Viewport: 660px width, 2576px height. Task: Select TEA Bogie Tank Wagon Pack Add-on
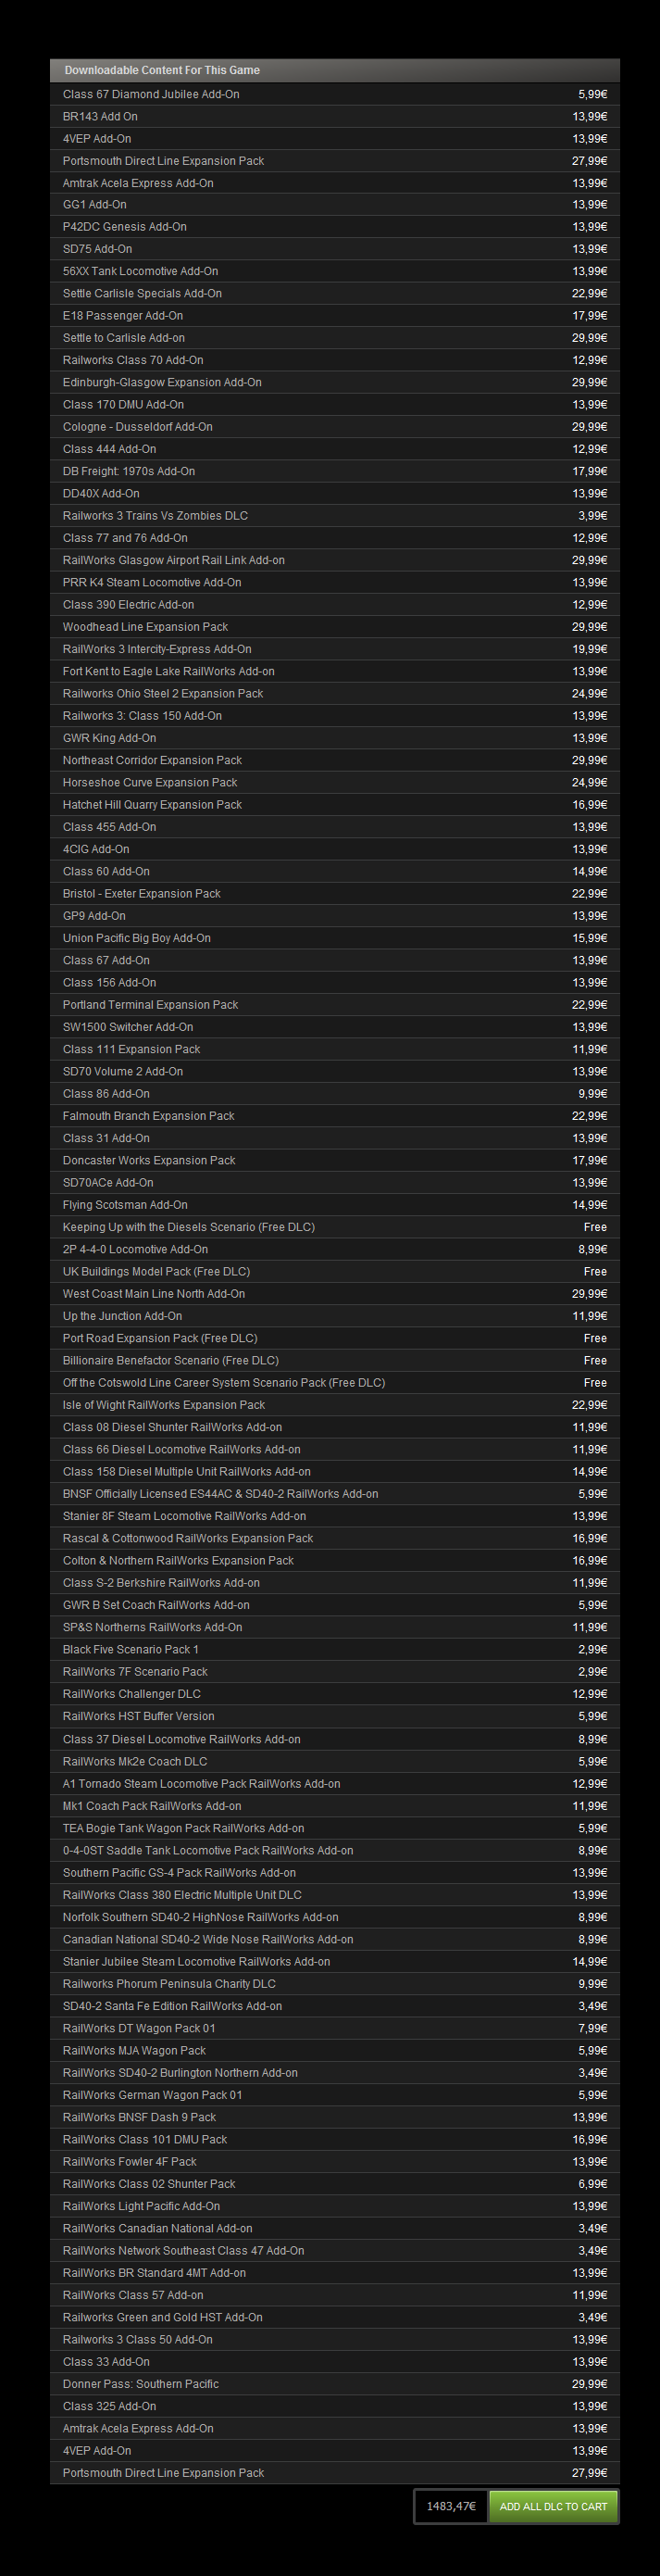pos(335,1828)
